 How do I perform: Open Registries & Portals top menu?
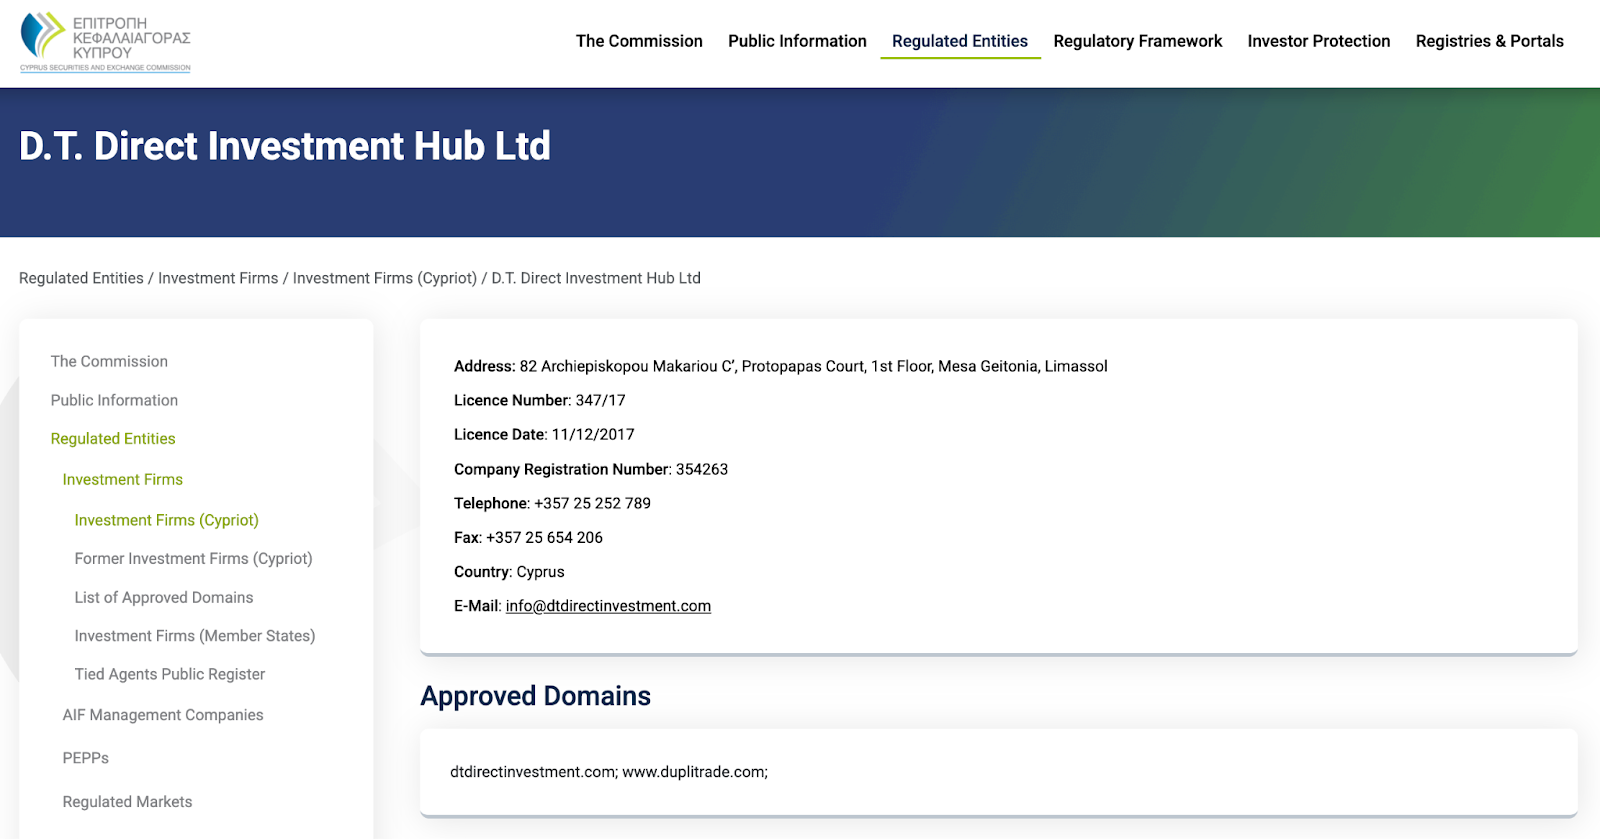pyautogui.click(x=1489, y=41)
